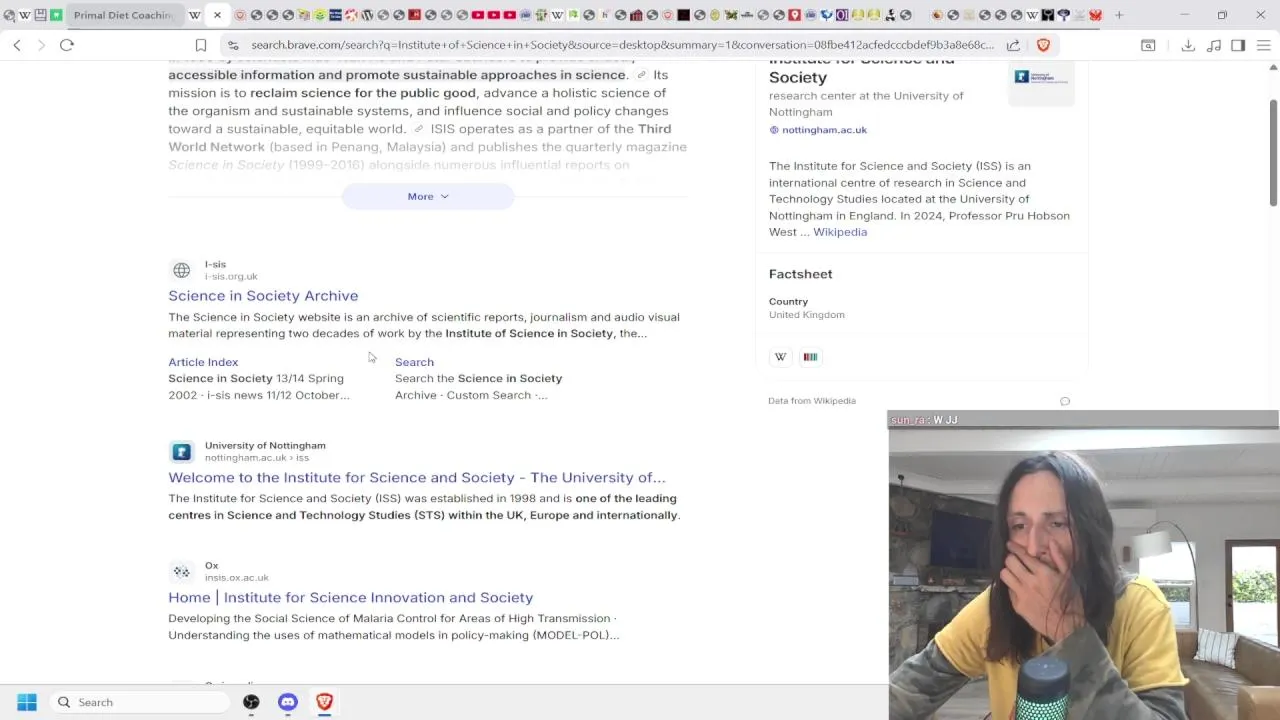Click the address bar URL field

(622, 45)
